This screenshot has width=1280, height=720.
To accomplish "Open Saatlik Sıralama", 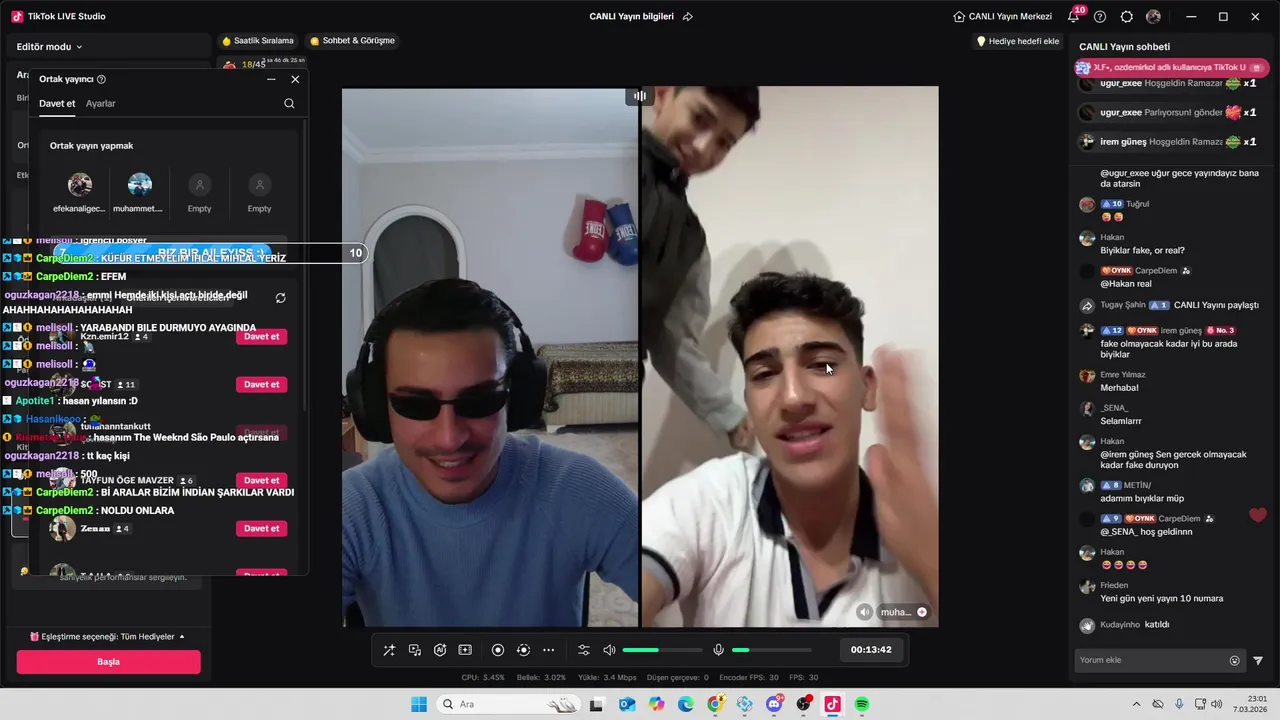I will click(258, 41).
